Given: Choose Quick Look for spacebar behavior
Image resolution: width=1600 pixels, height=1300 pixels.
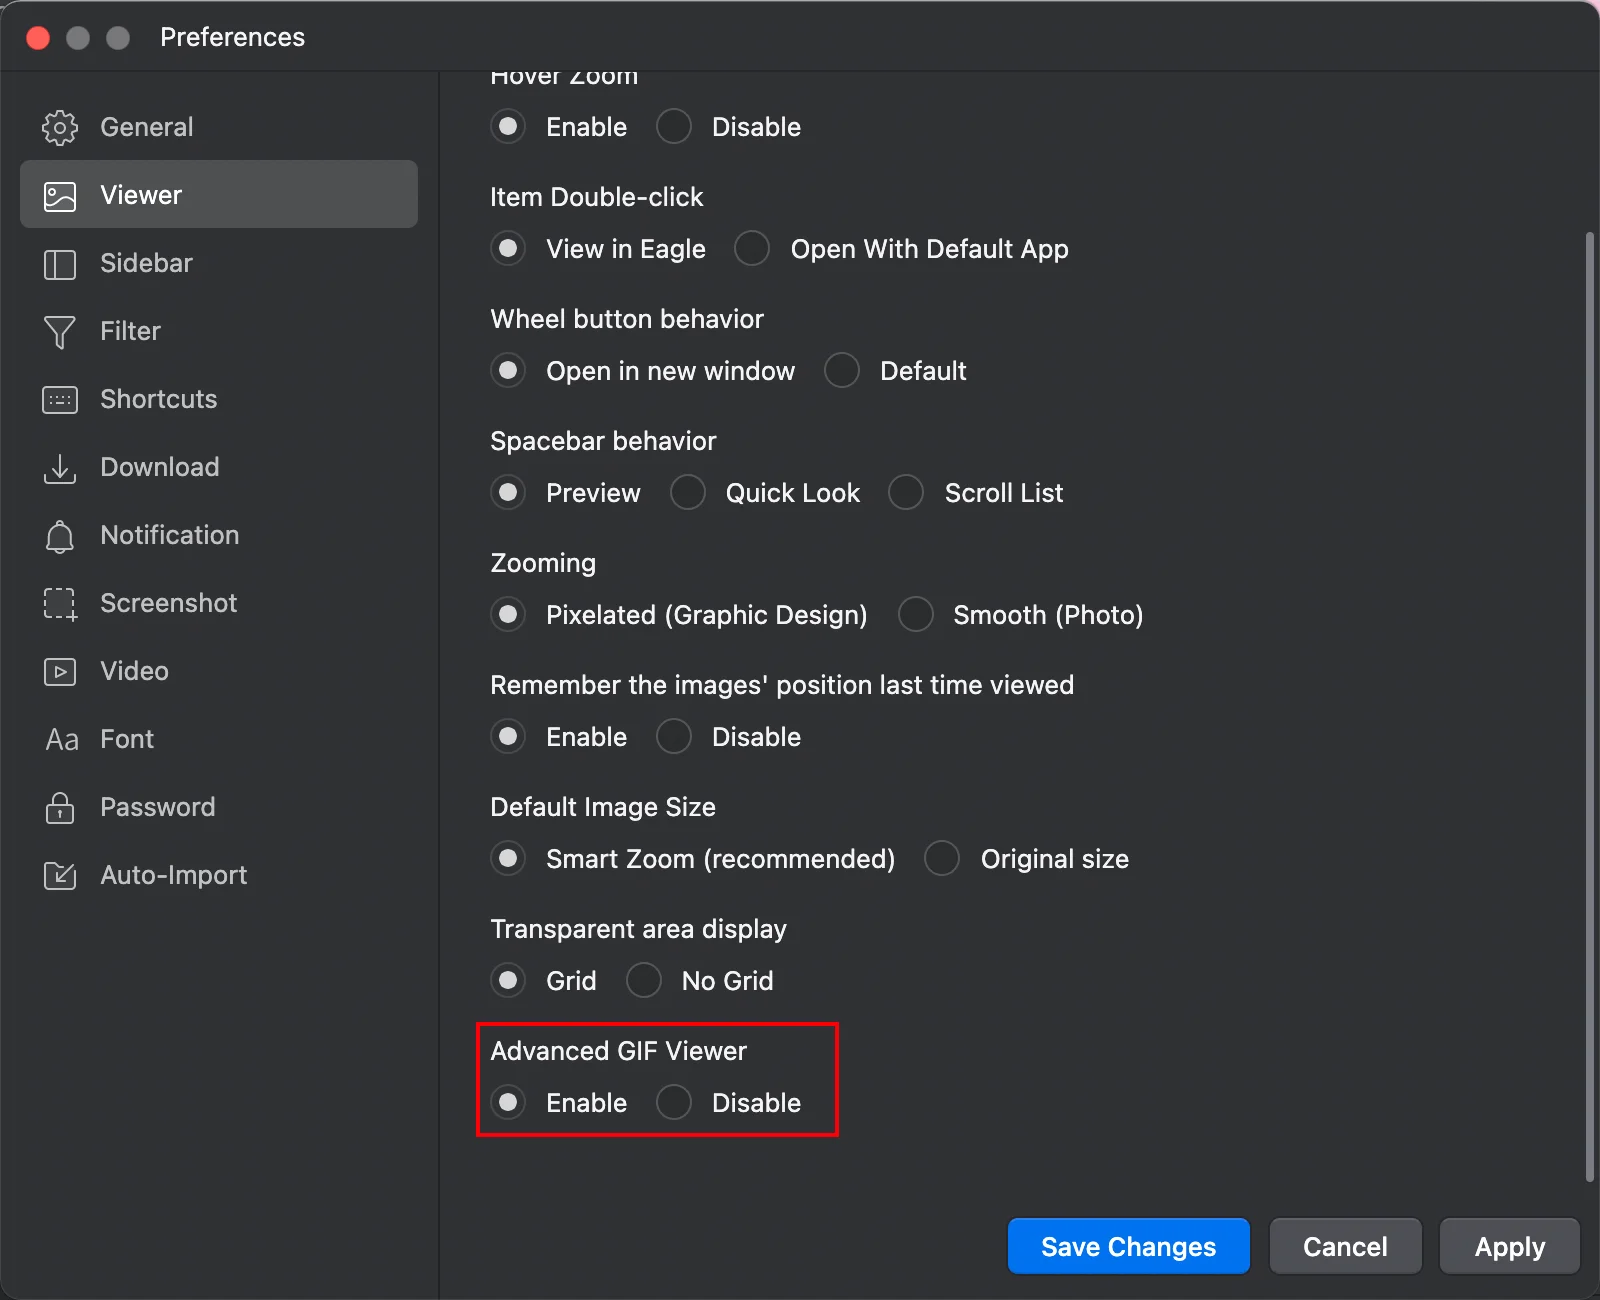Looking at the screenshot, I should point(688,492).
